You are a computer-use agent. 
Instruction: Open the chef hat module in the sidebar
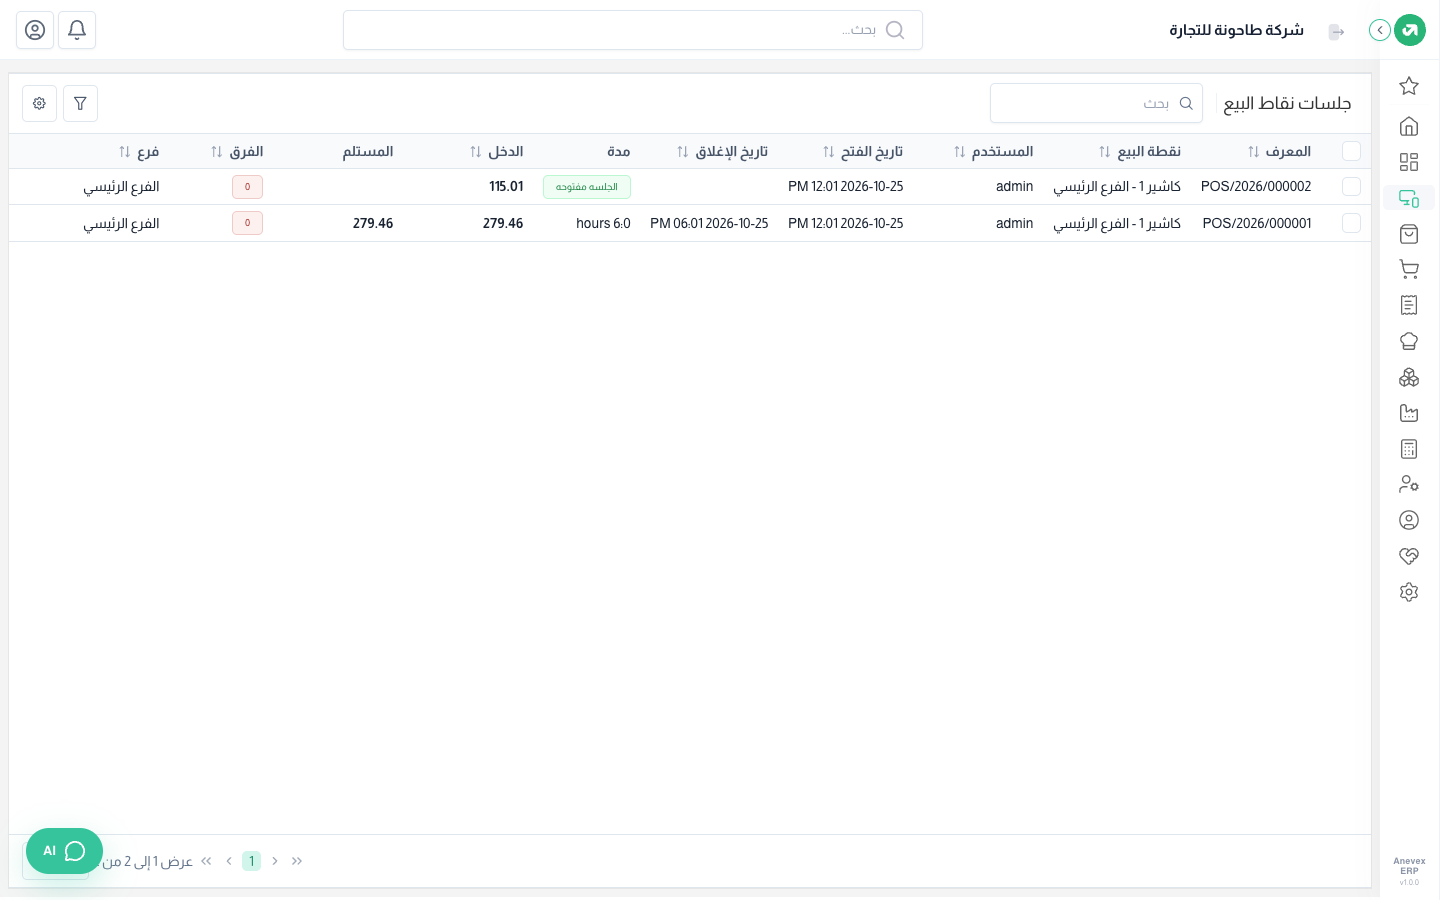[x=1409, y=341]
